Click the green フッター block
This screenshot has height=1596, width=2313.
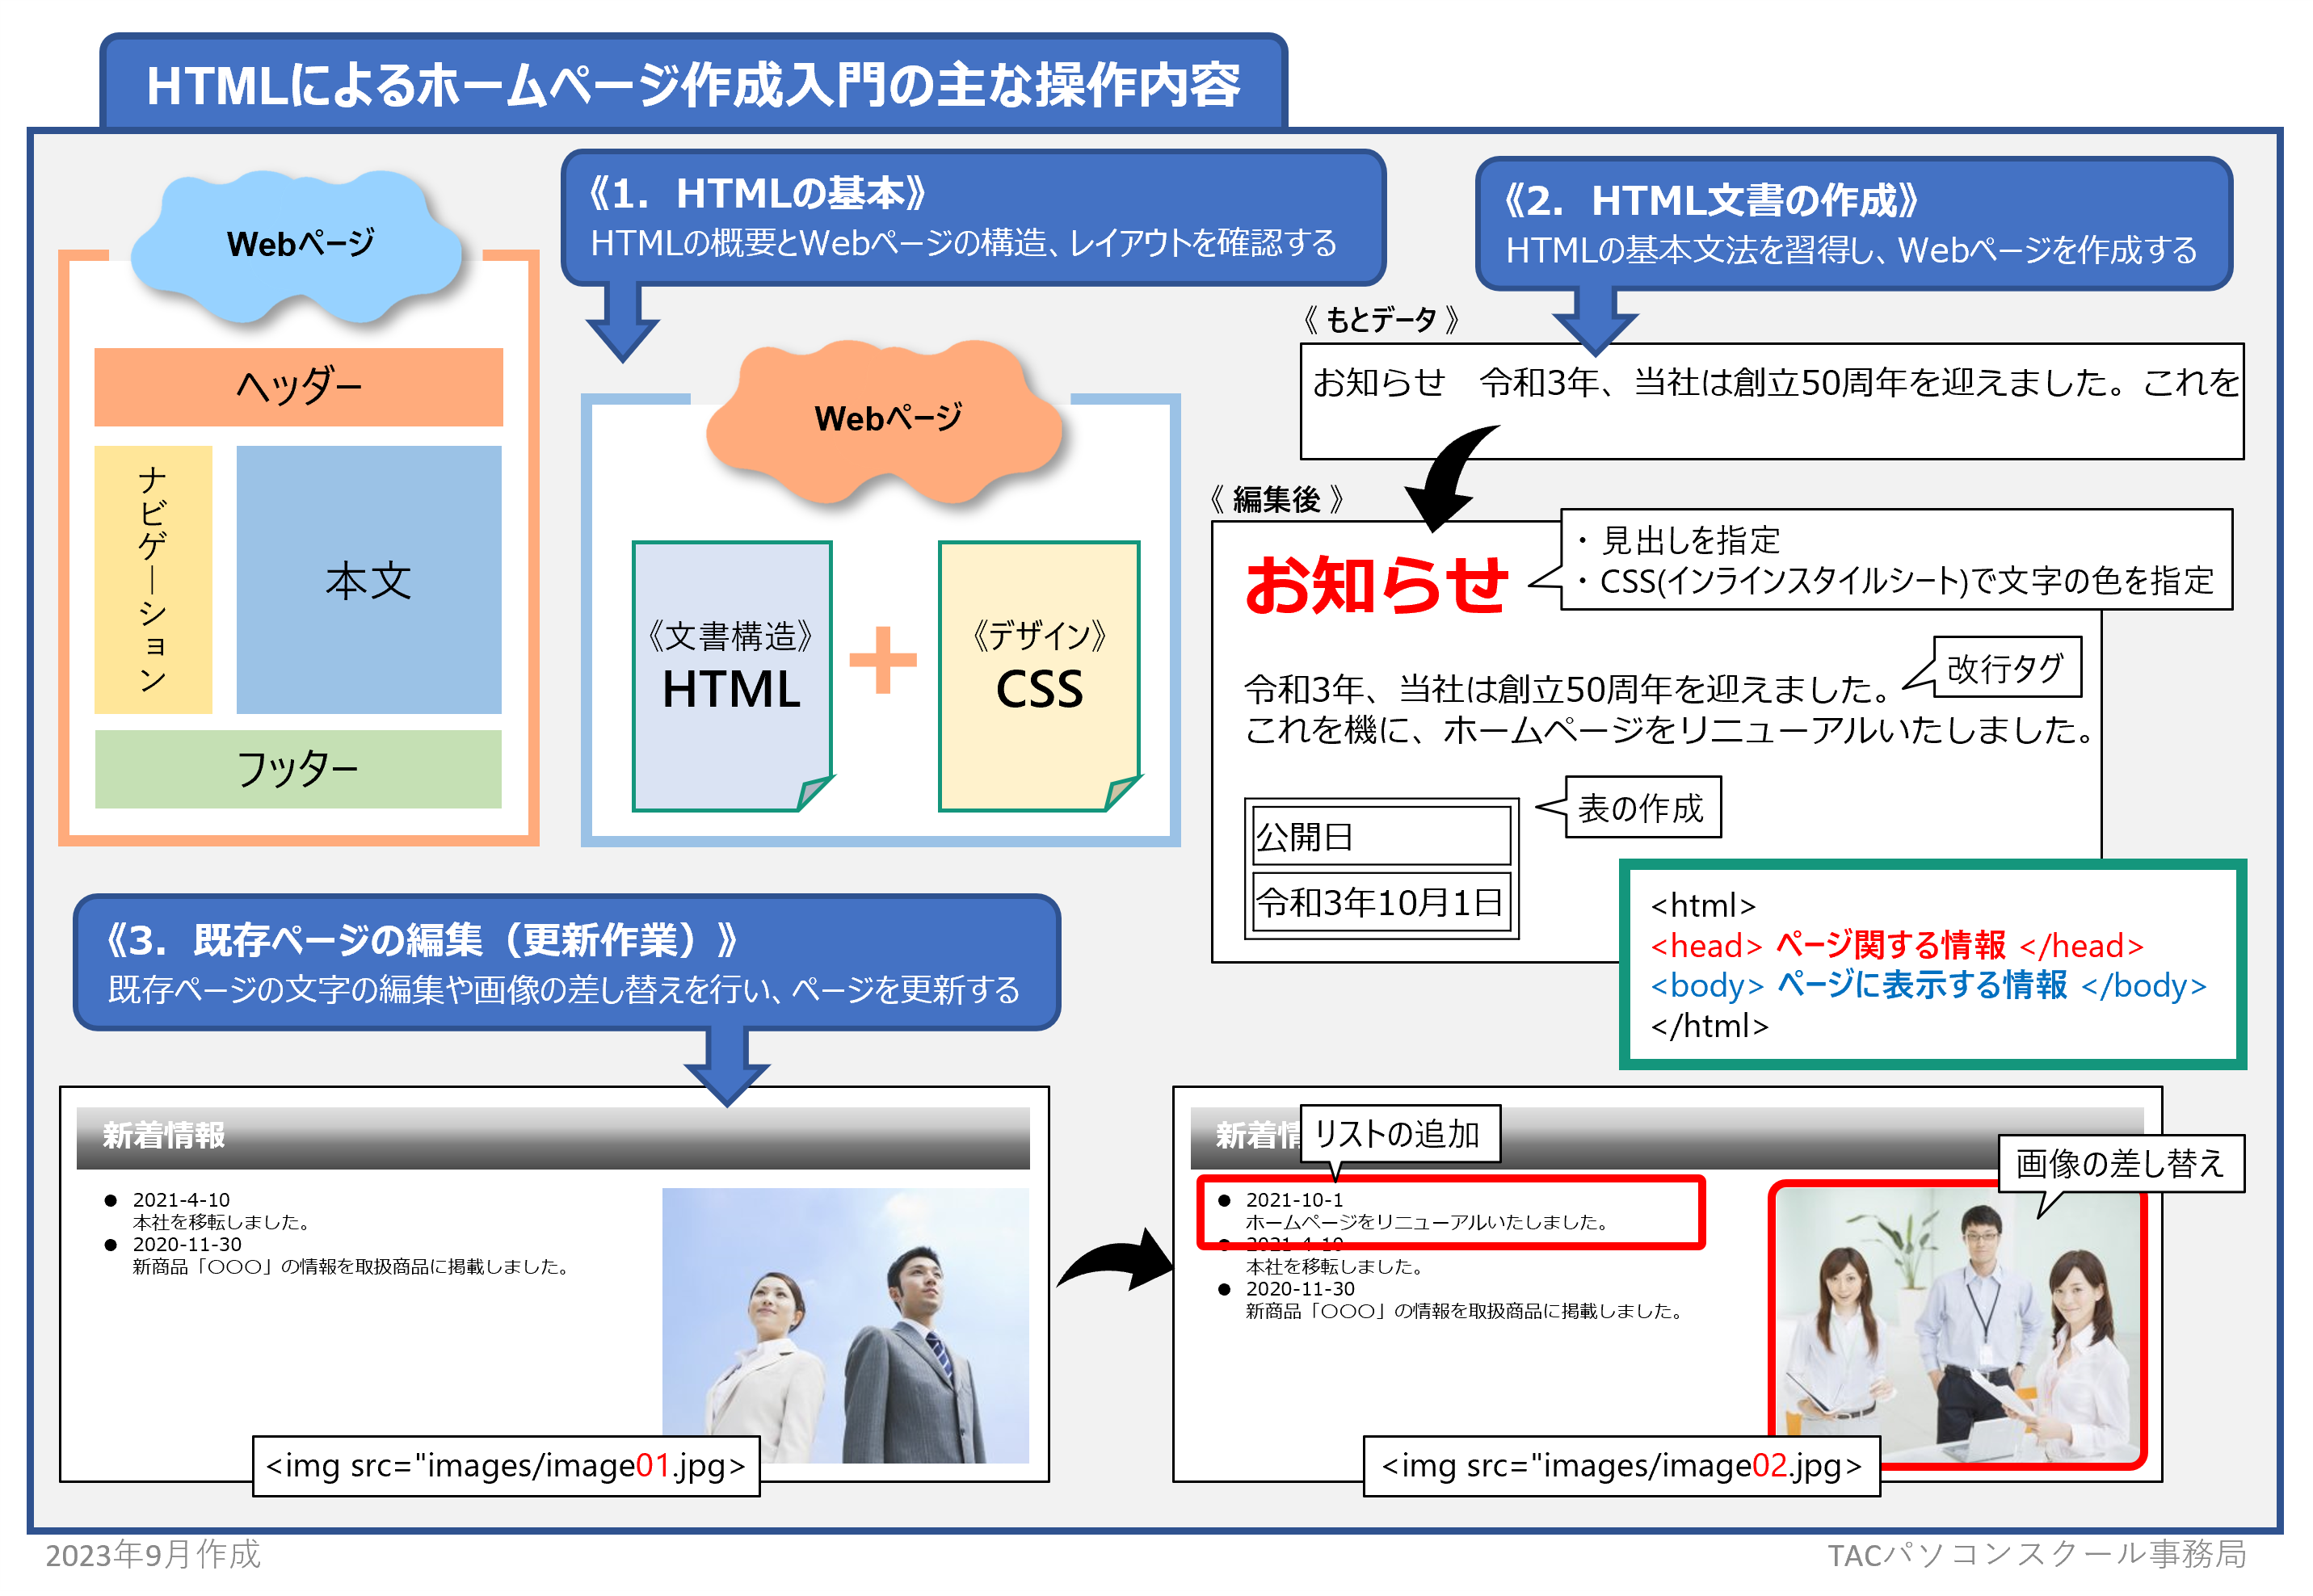tap(298, 768)
